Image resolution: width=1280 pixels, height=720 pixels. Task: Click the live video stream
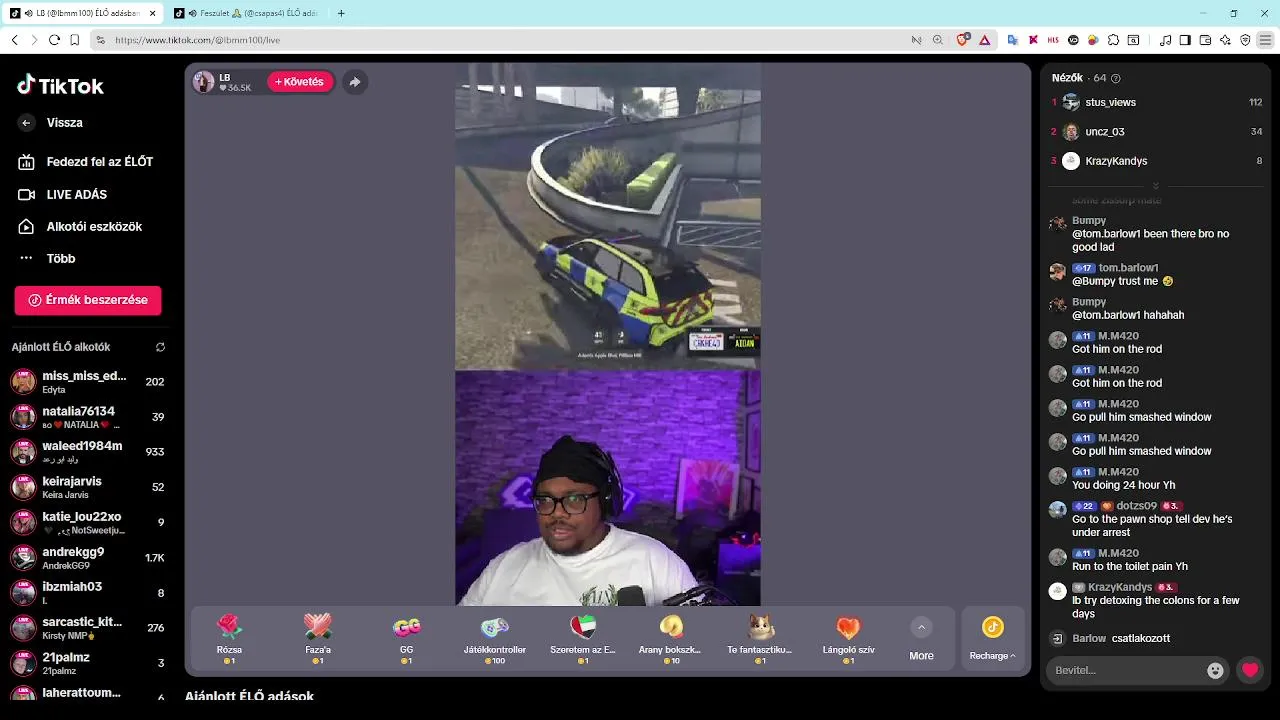[608, 335]
